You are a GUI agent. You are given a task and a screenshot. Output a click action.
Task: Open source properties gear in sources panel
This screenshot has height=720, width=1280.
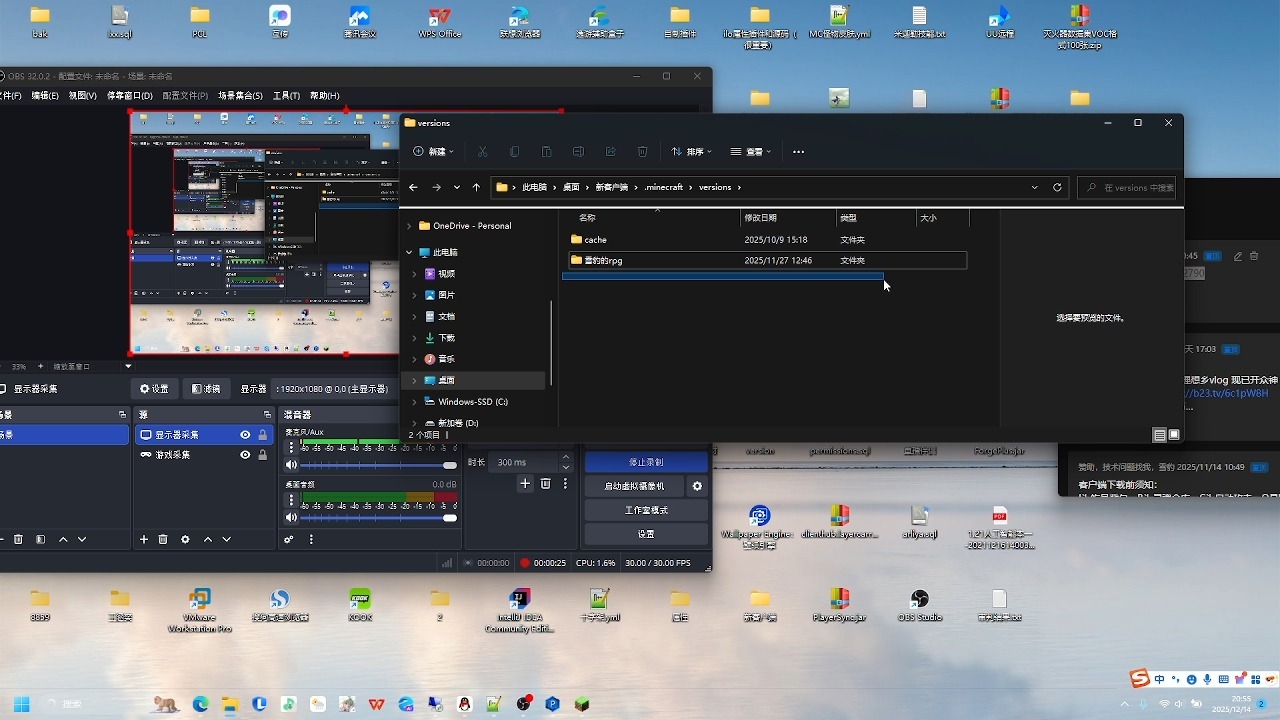click(185, 539)
